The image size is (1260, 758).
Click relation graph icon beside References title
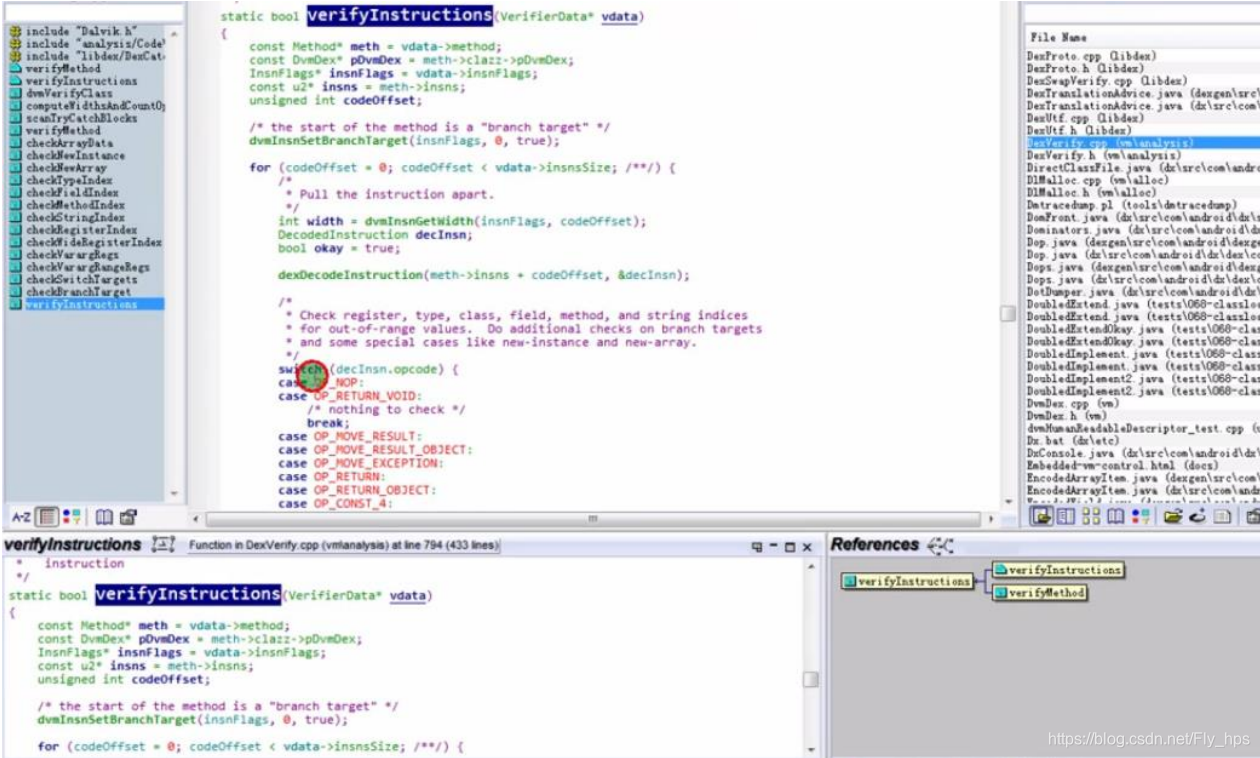[x=940, y=545]
